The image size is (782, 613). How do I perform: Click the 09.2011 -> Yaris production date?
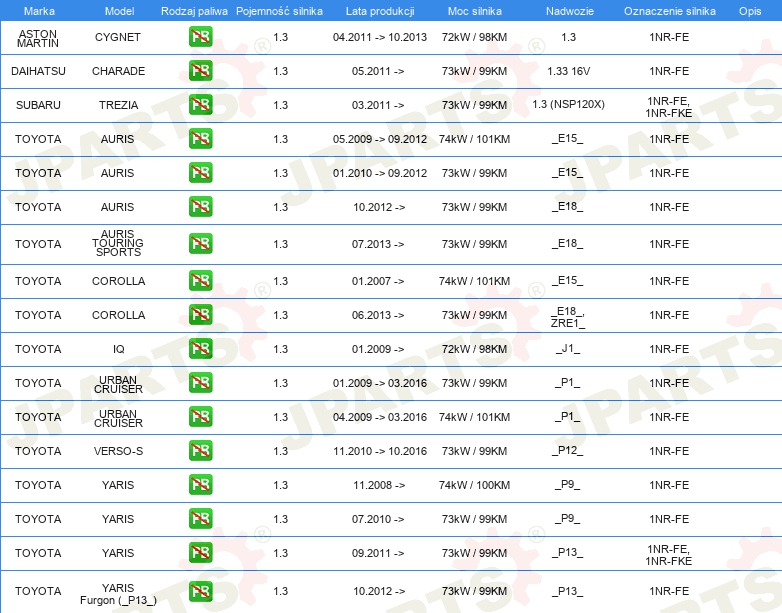click(x=378, y=553)
